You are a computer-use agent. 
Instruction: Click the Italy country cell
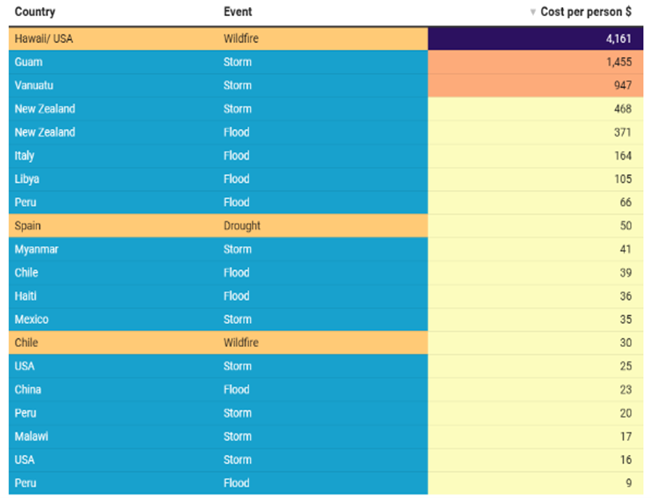click(115, 156)
